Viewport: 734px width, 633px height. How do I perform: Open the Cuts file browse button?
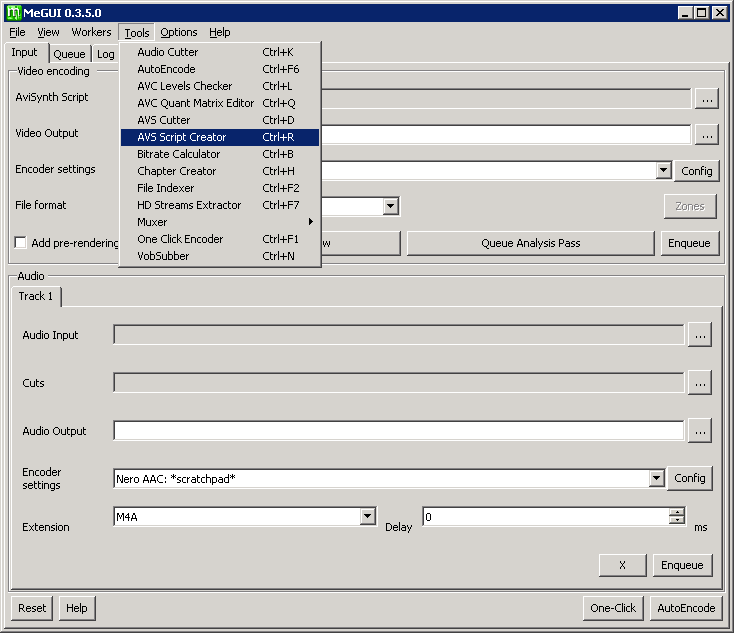click(700, 383)
